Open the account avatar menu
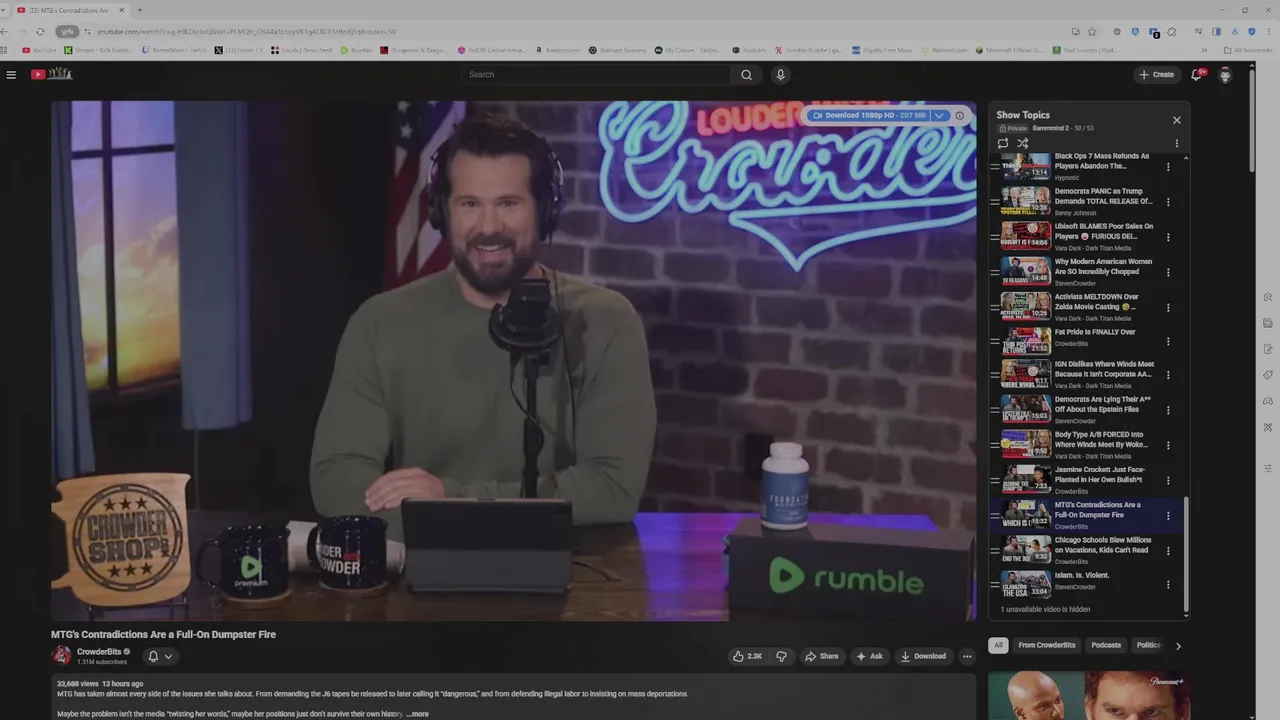The image size is (1280, 720). (x=1225, y=74)
